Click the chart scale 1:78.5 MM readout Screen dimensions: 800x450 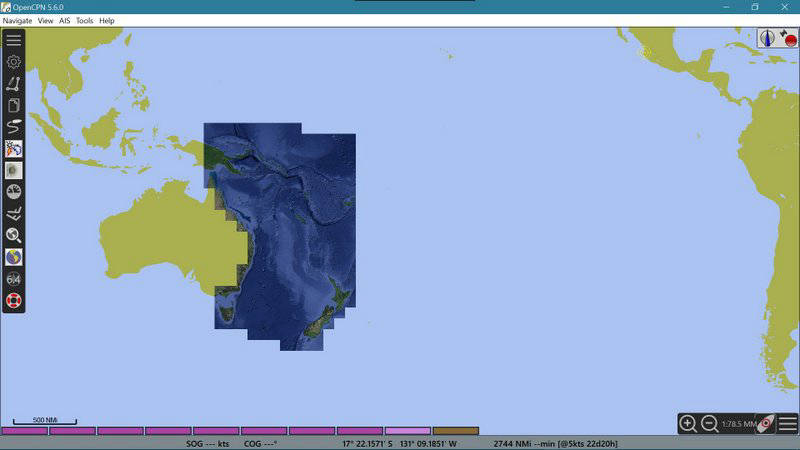point(737,424)
